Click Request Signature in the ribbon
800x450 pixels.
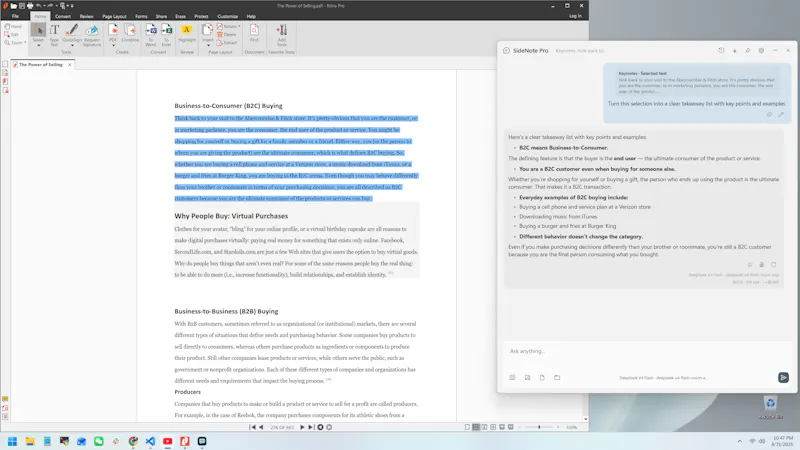pyautogui.click(x=92, y=35)
